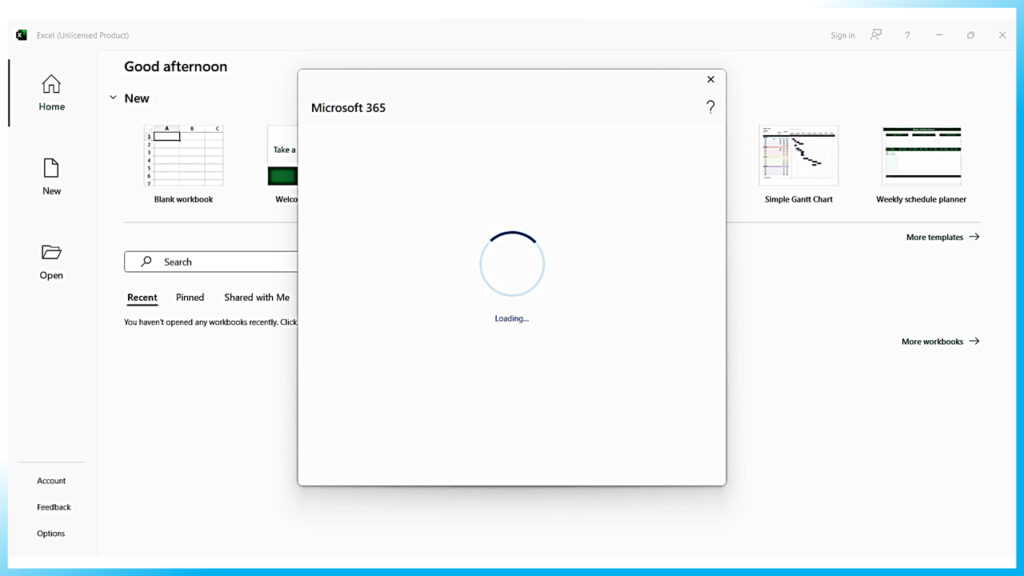The height and width of the screenshot is (576, 1024).
Task: Click the Microsoft 365 dialog help icon
Action: [x=710, y=107]
